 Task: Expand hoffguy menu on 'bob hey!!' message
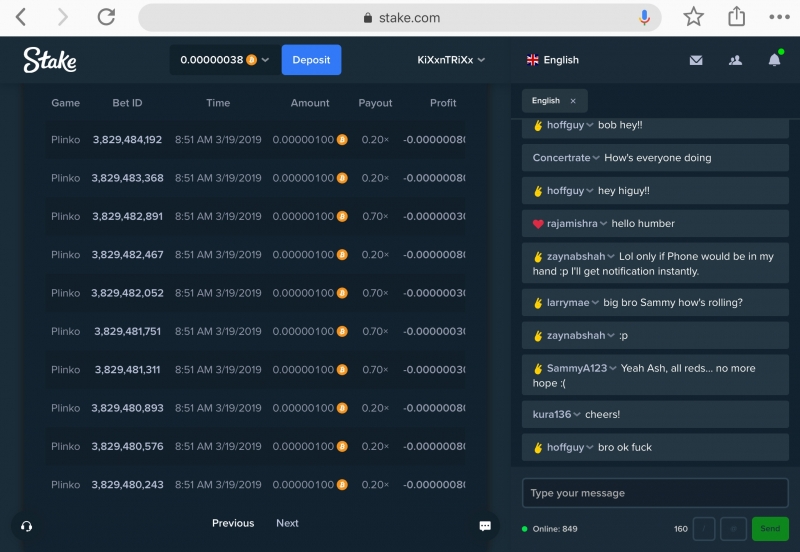pos(590,125)
